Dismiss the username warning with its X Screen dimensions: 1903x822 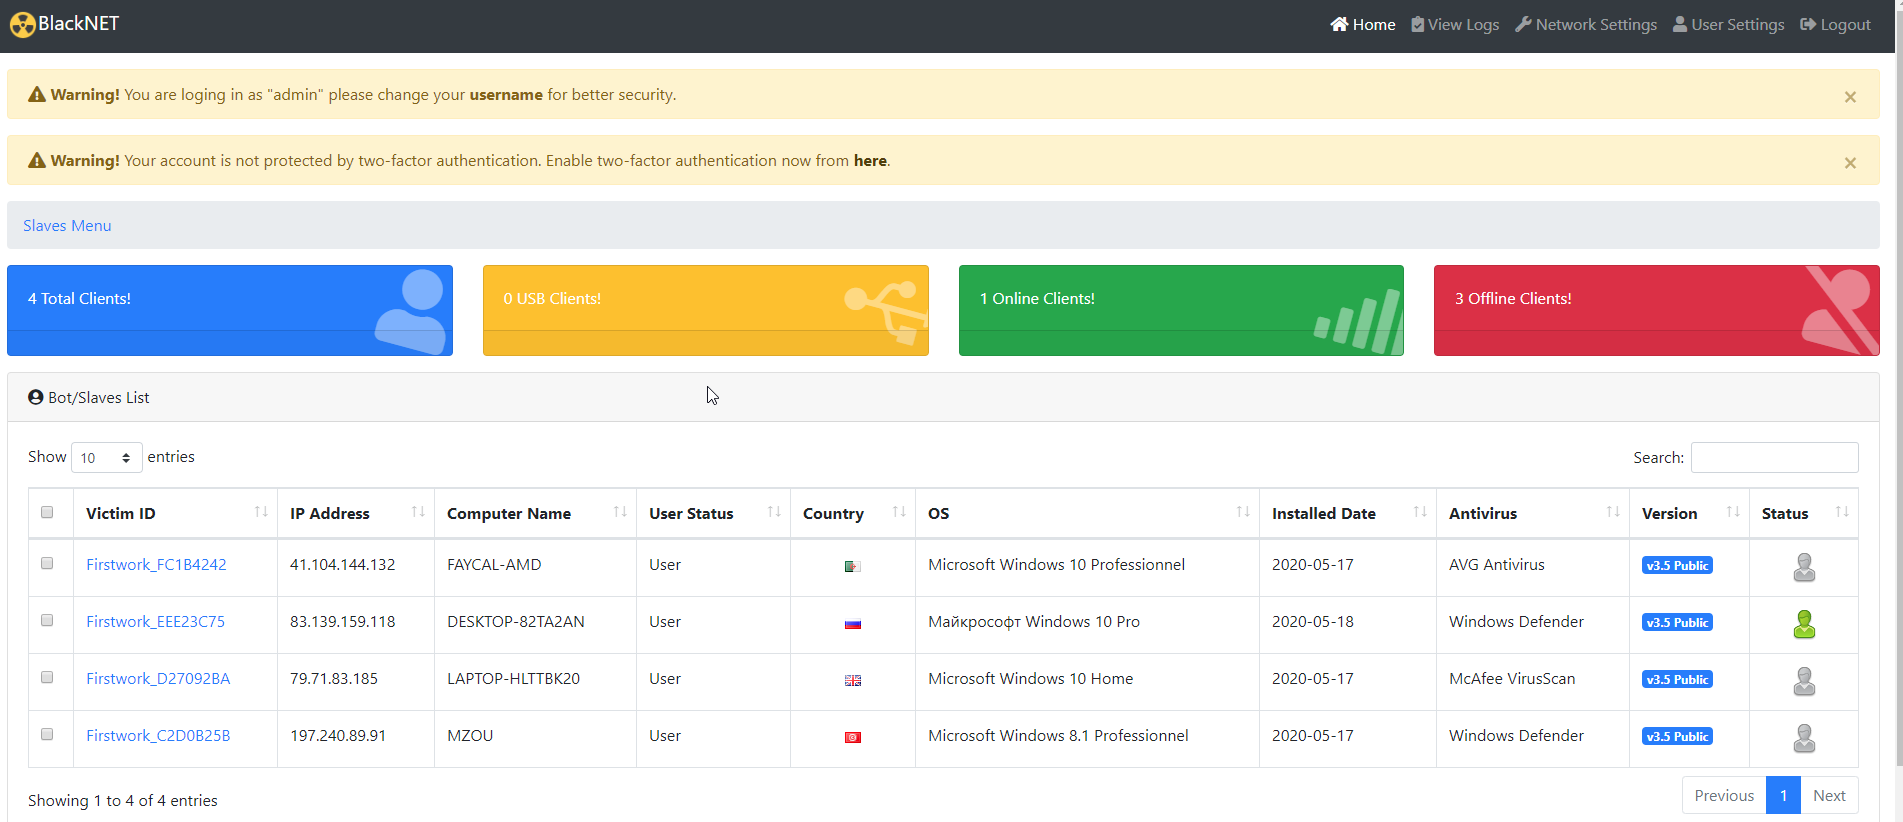1849,97
